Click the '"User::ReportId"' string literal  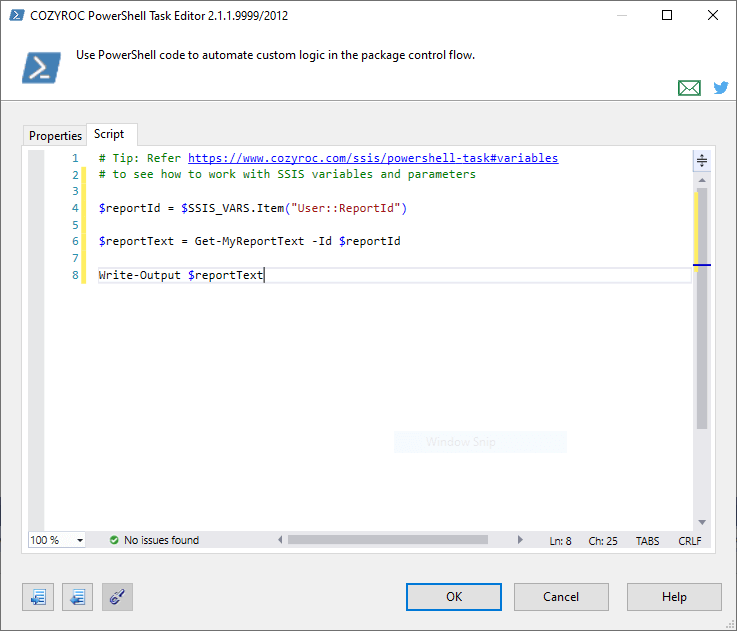pyautogui.click(x=345, y=208)
